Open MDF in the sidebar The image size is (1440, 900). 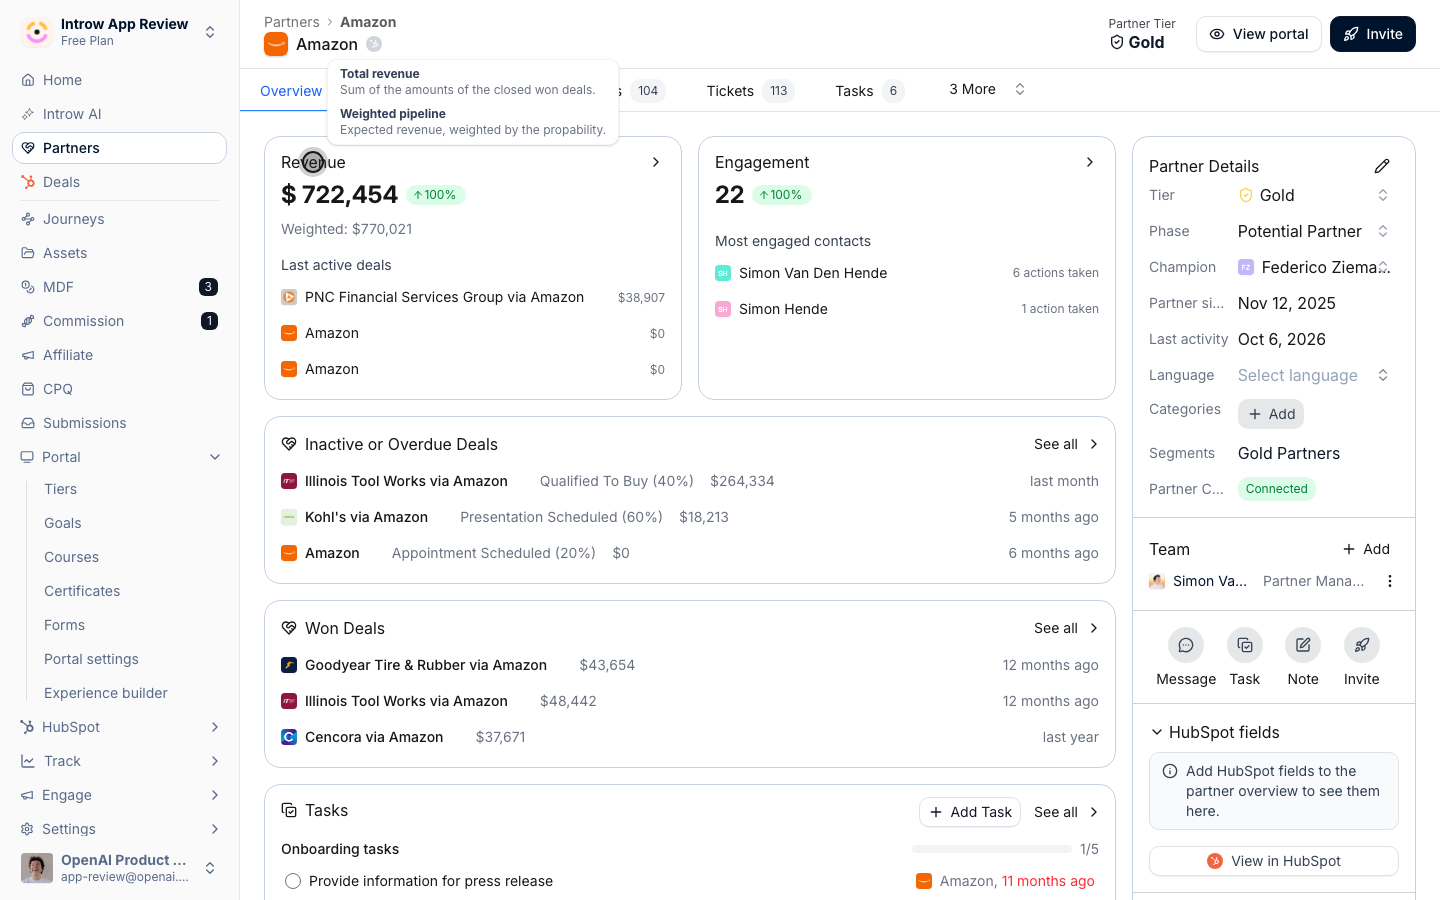(119, 287)
